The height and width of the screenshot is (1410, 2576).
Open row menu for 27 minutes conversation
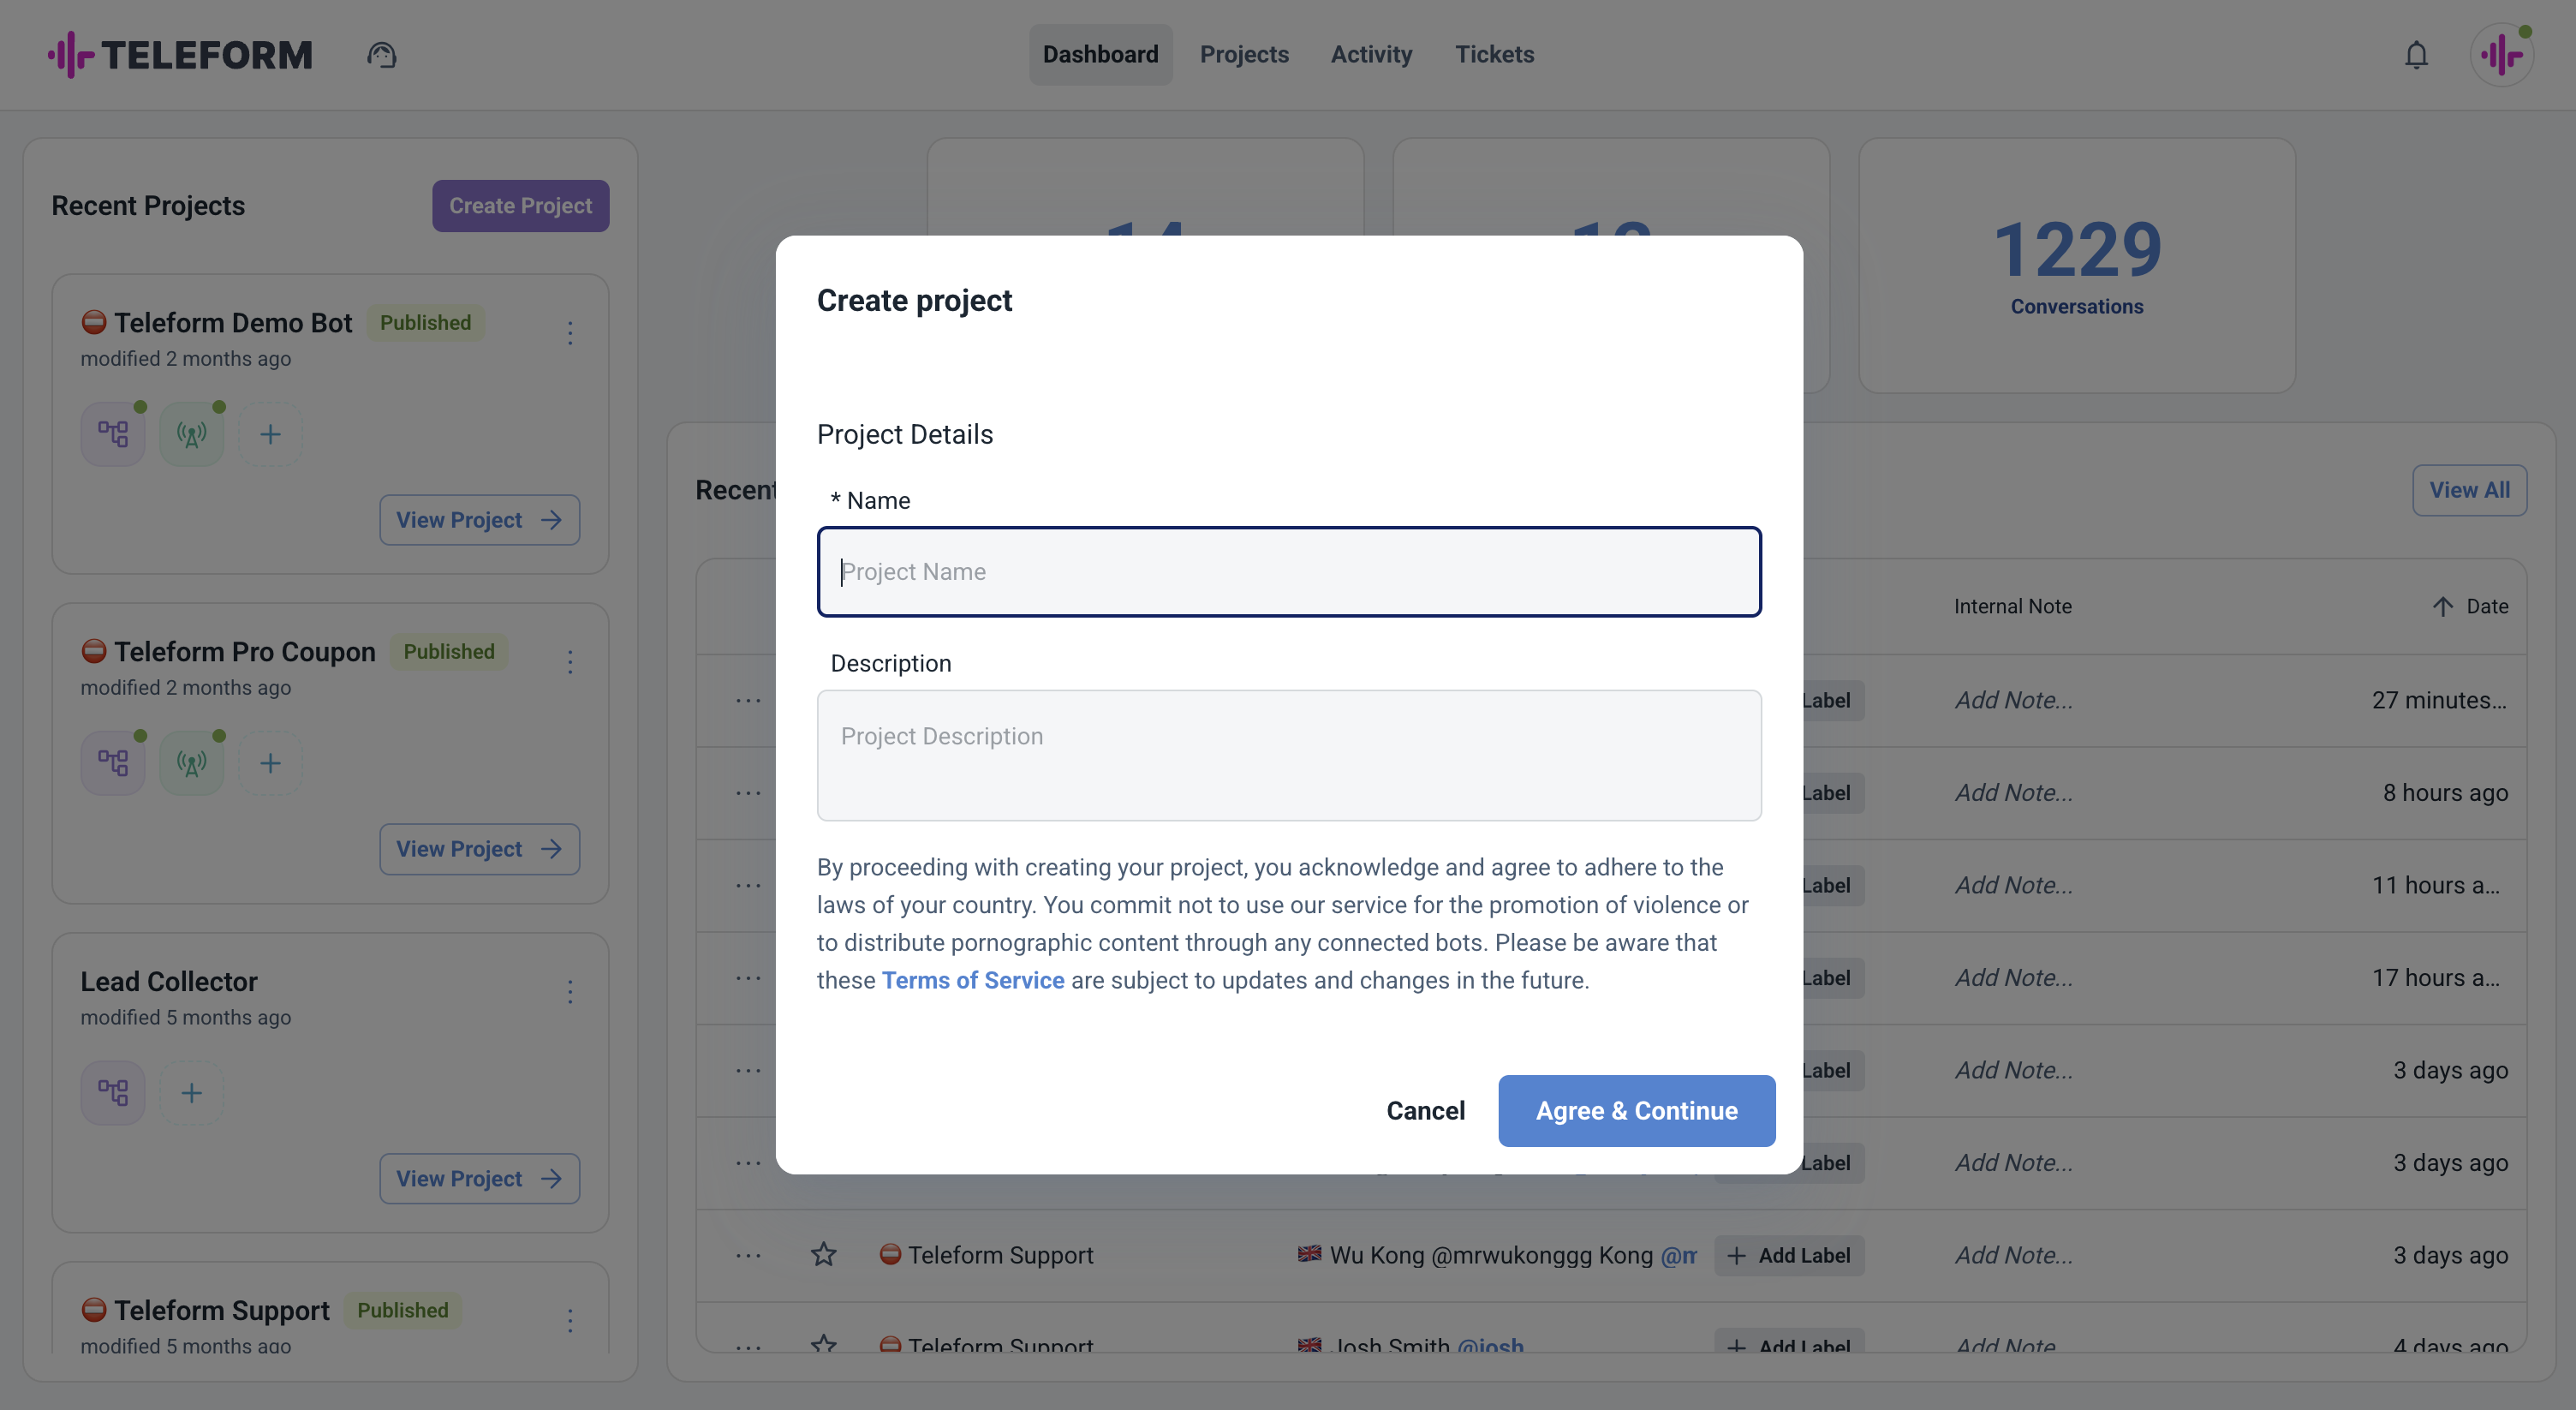point(748,700)
